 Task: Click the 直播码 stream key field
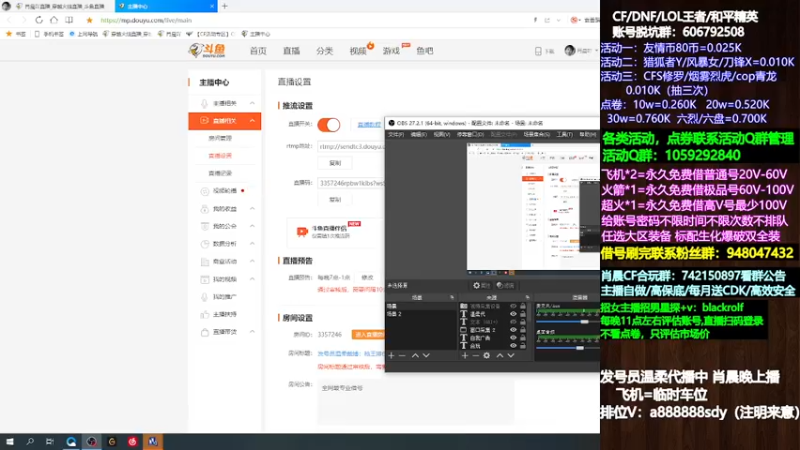(x=351, y=183)
